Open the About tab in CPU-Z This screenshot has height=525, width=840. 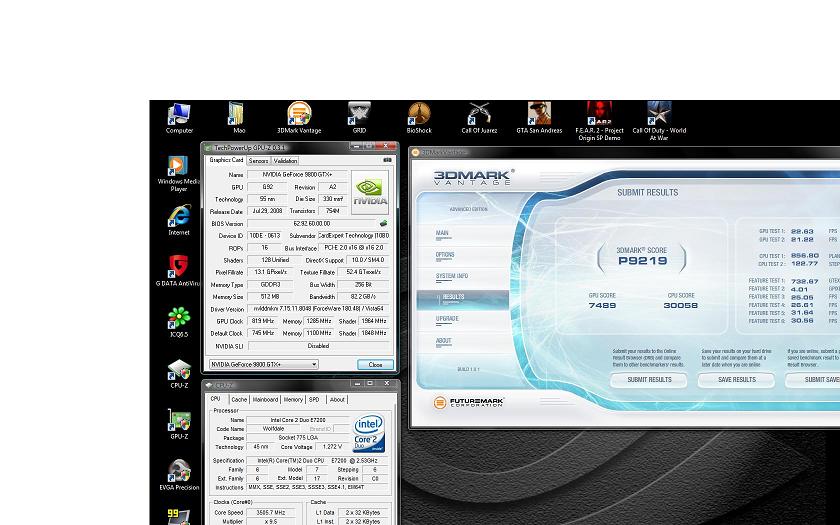[337, 400]
